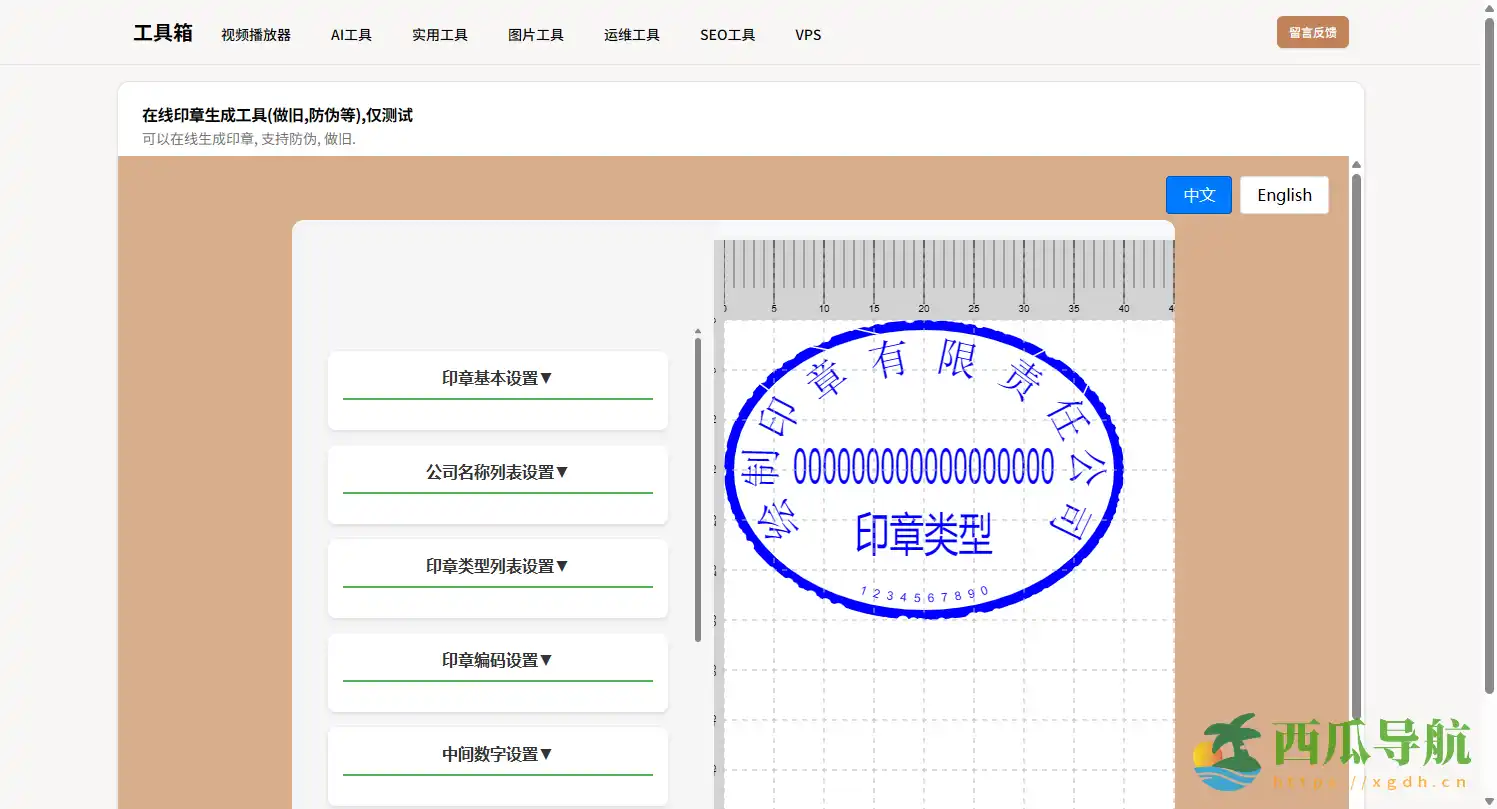Screen dimensions: 1497x809
Task: Expand the 印章类型列表设置 section
Action: 497,567
